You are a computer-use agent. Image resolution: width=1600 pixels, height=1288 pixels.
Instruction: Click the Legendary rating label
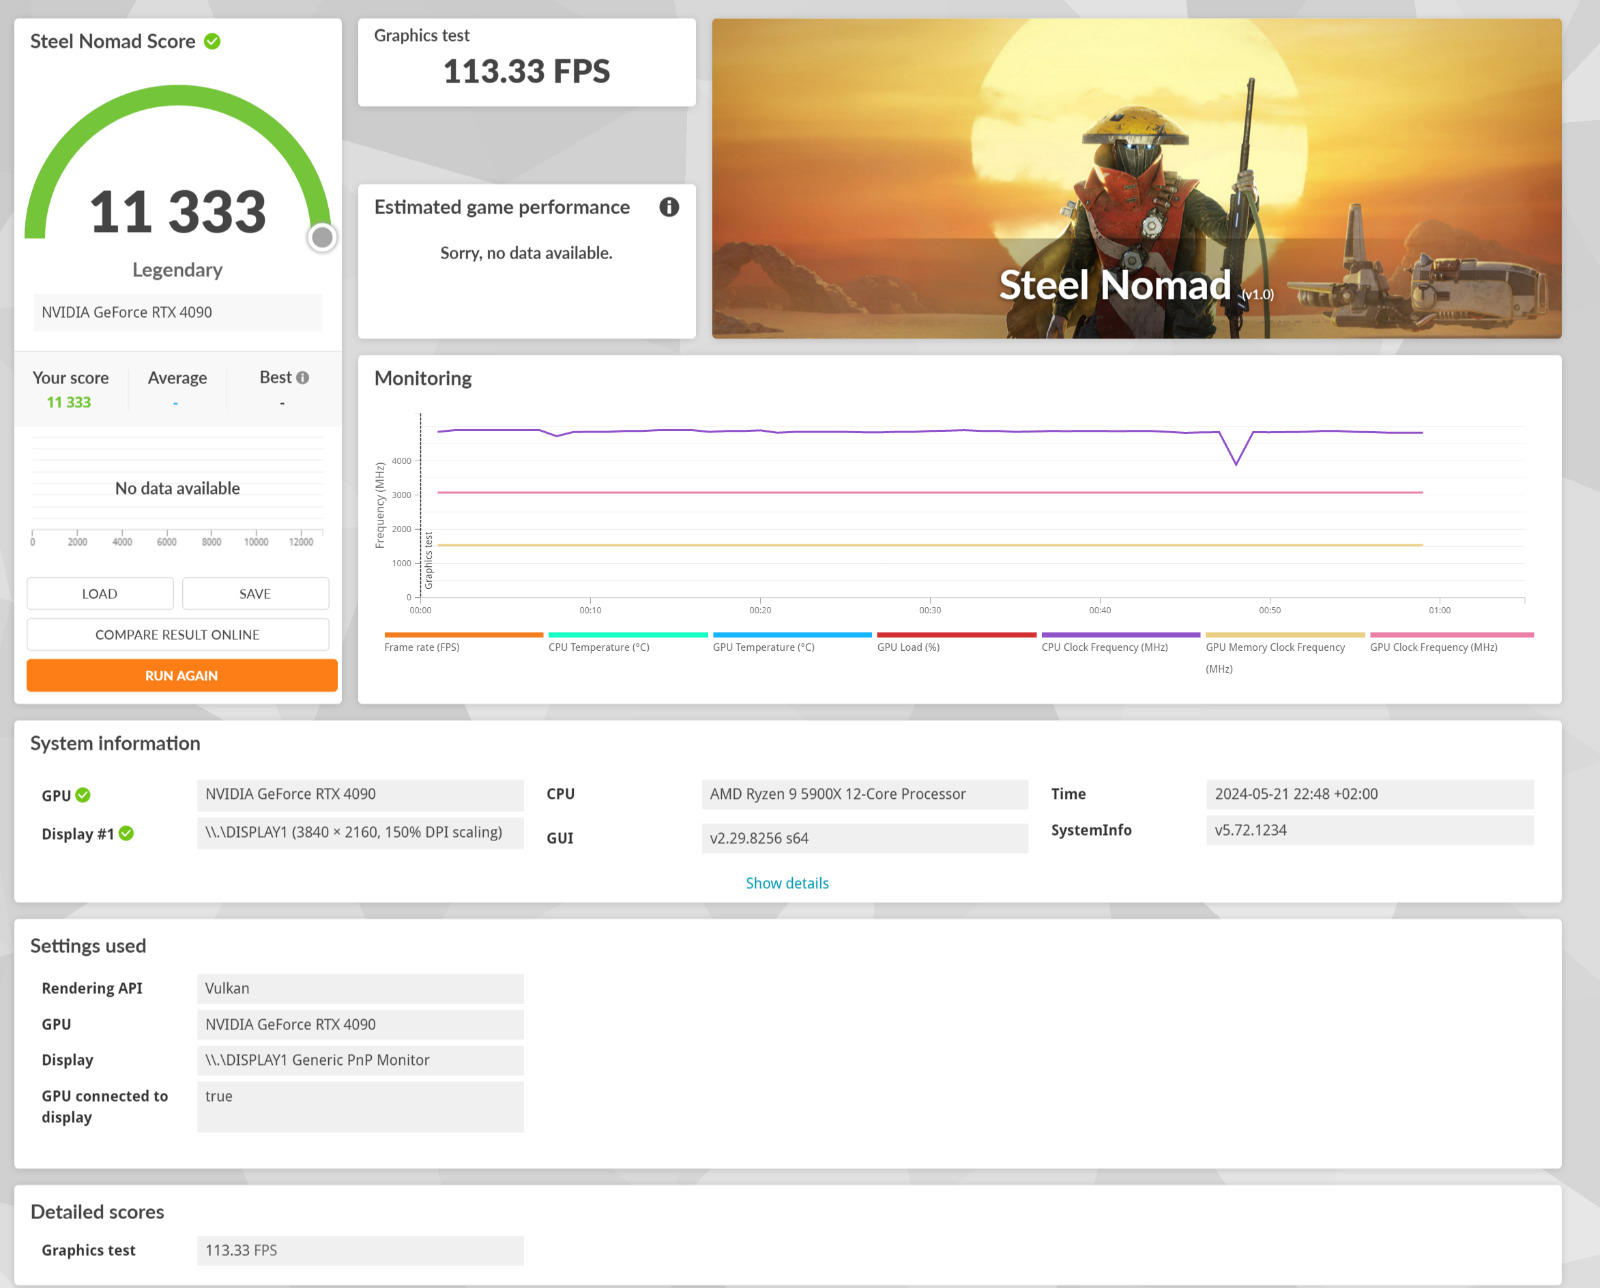pos(178,270)
